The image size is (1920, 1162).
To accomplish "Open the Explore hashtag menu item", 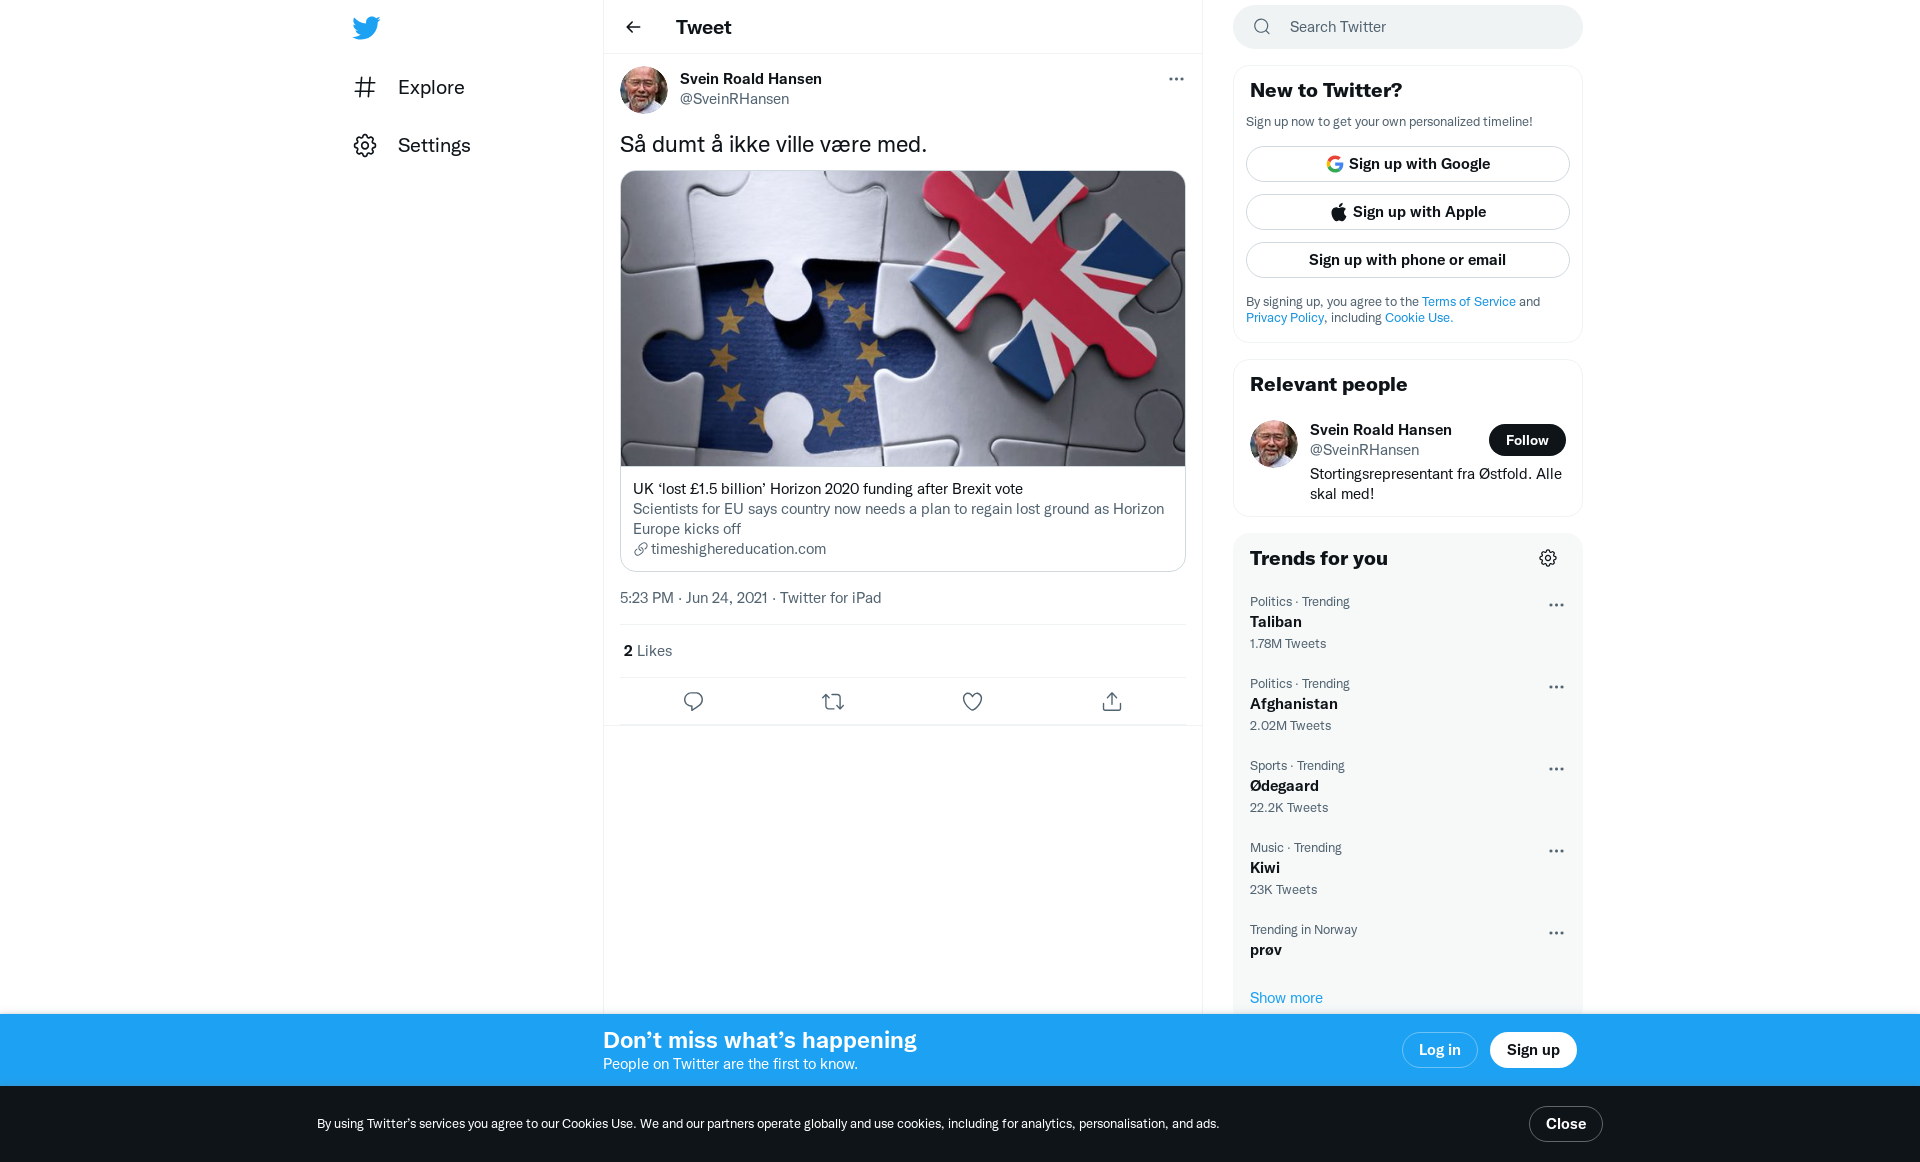I will (x=409, y=87).
